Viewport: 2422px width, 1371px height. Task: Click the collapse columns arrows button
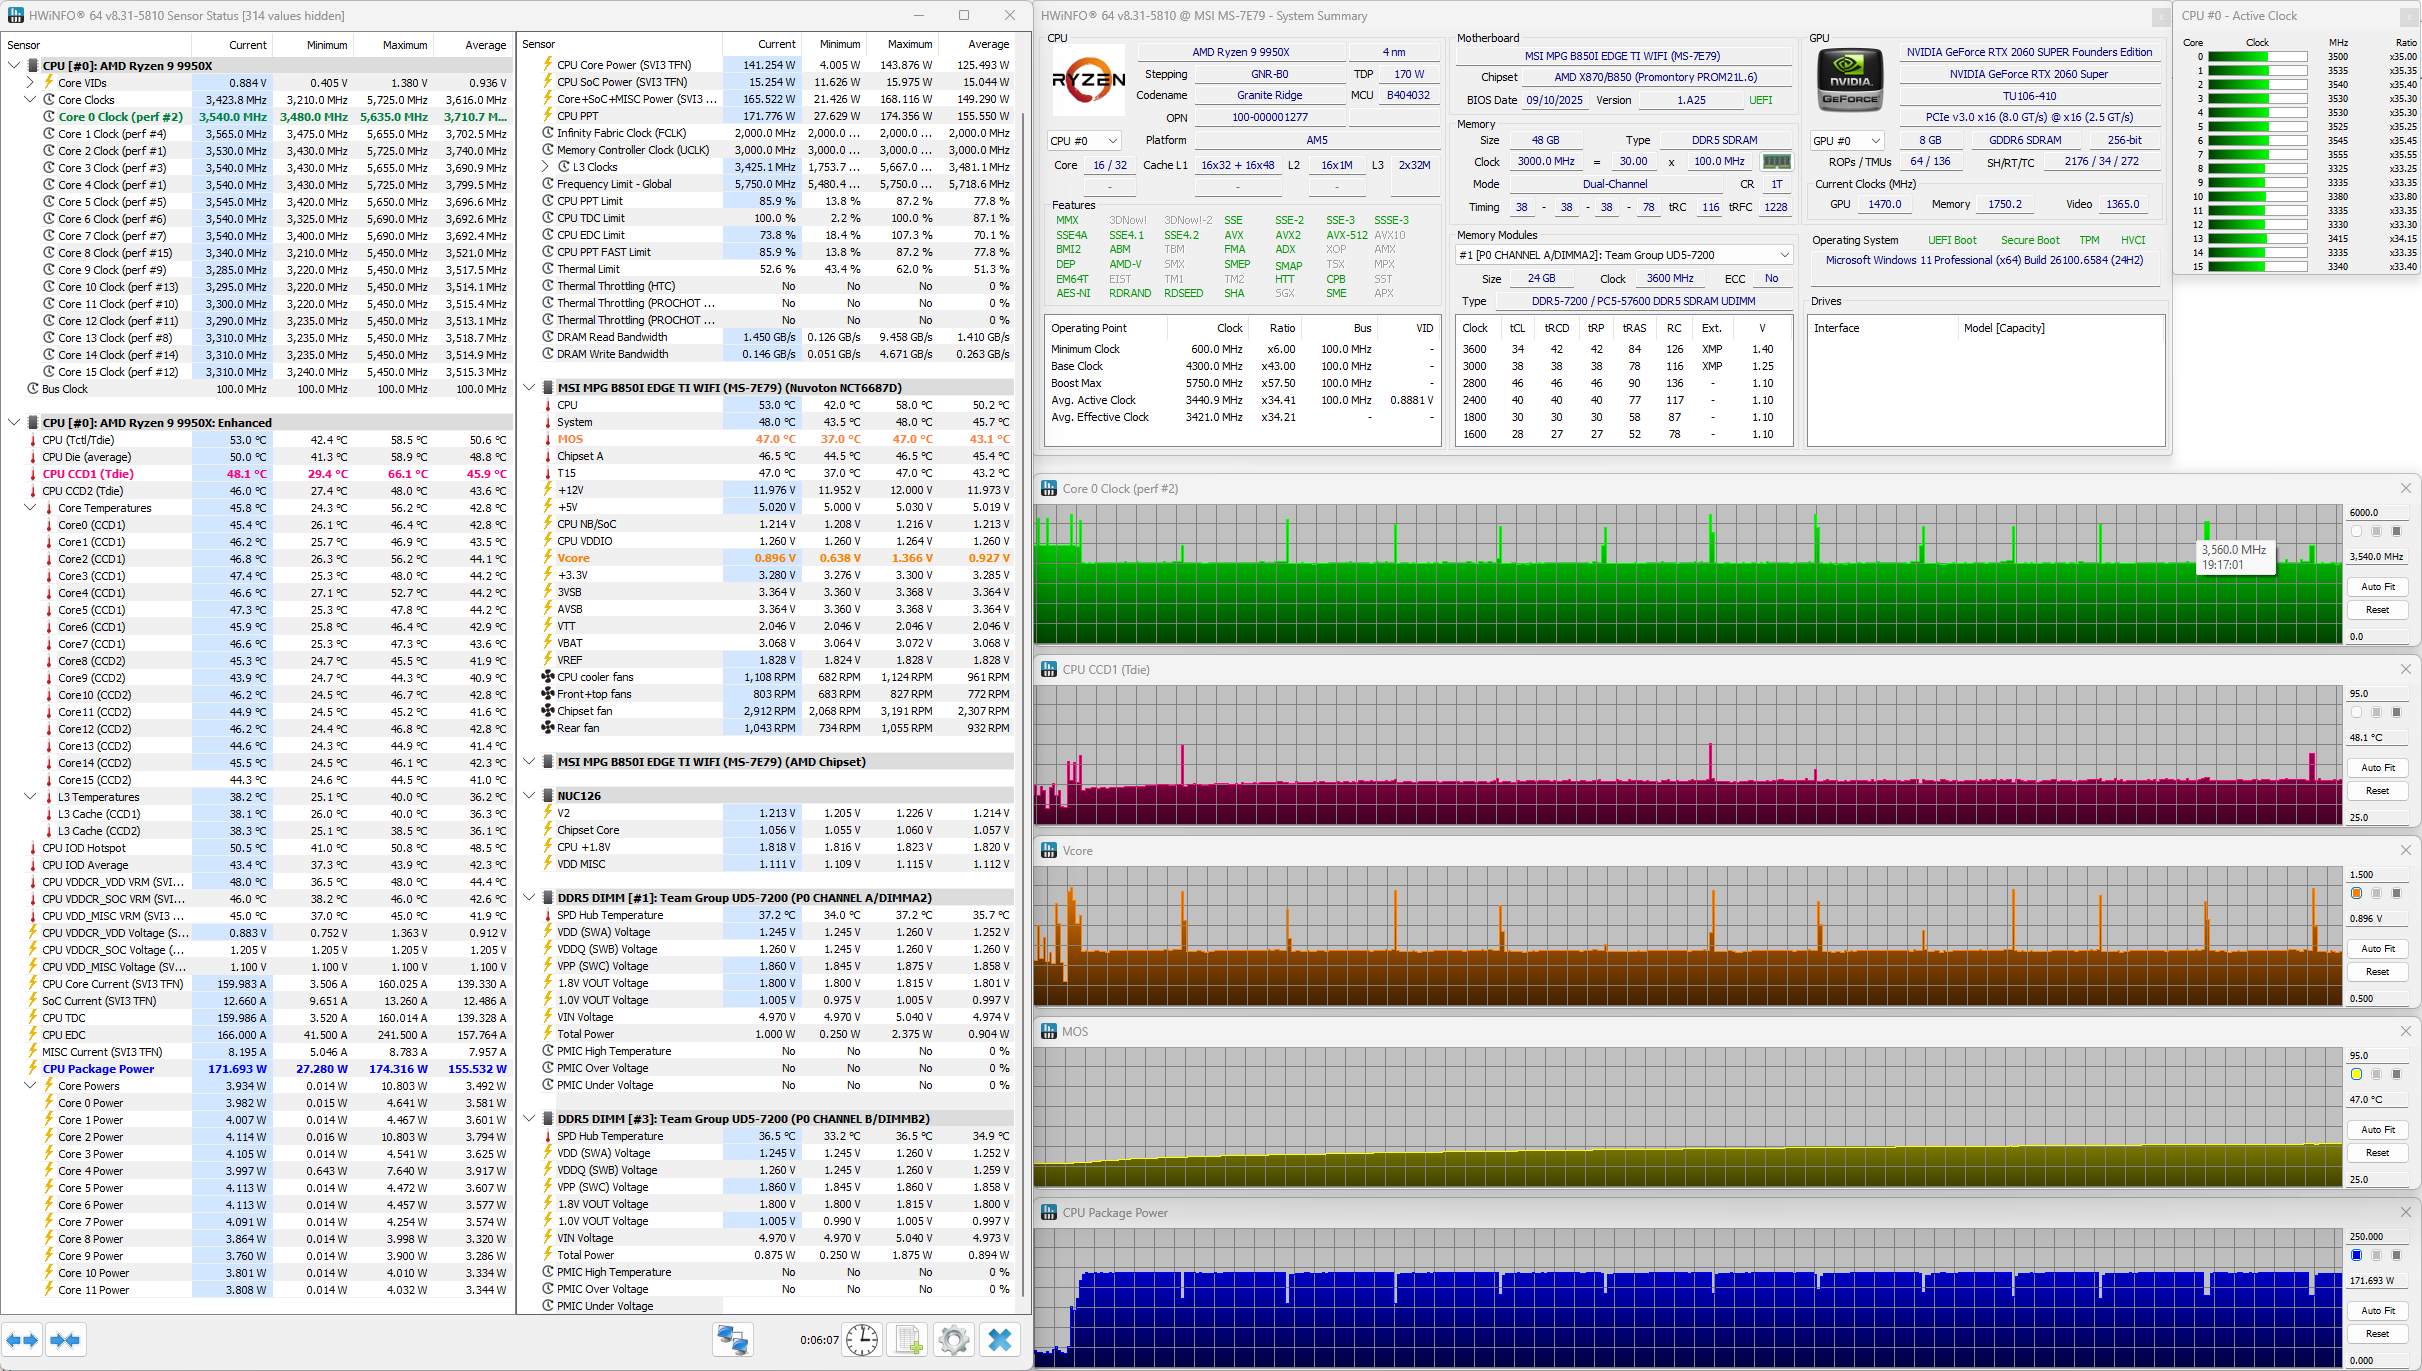65,1340
